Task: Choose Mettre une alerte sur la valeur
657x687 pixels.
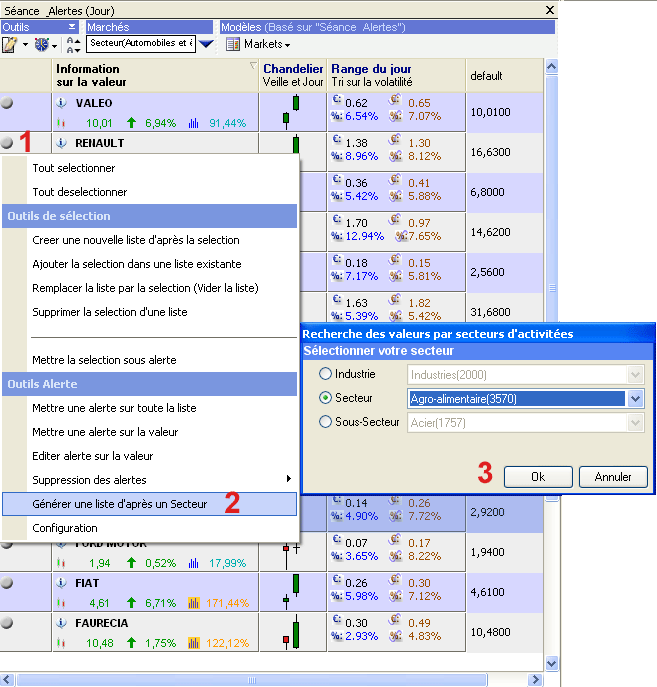Action: (149, 432)
